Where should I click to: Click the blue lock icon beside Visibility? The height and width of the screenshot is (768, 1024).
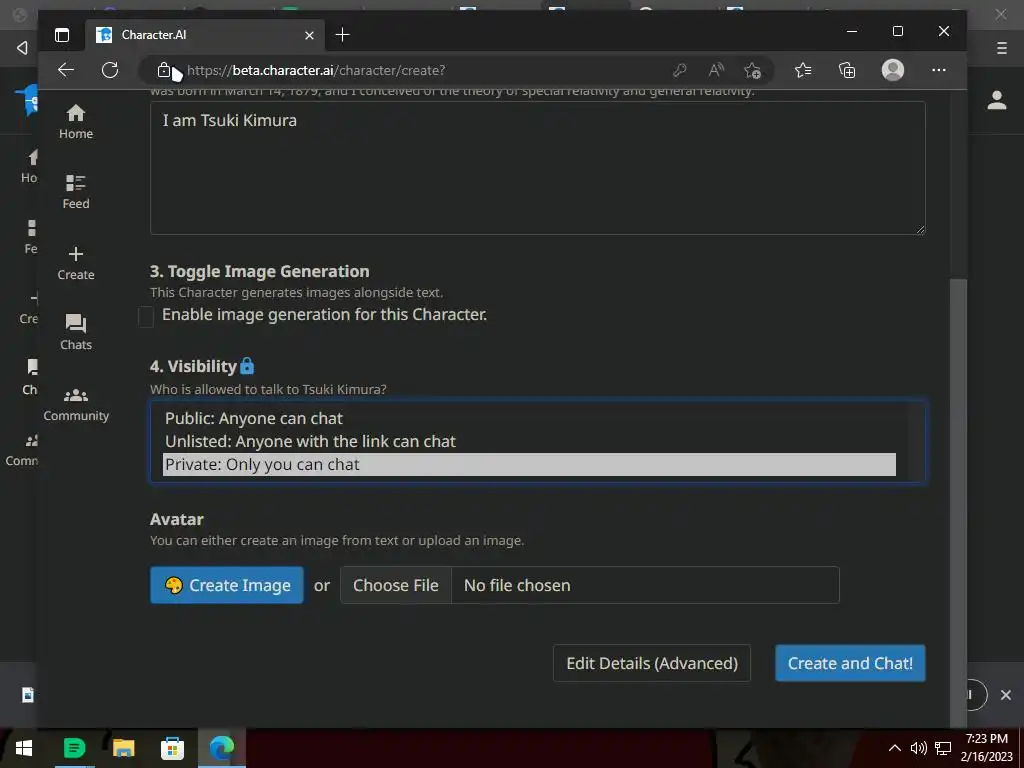click(247, 366)
